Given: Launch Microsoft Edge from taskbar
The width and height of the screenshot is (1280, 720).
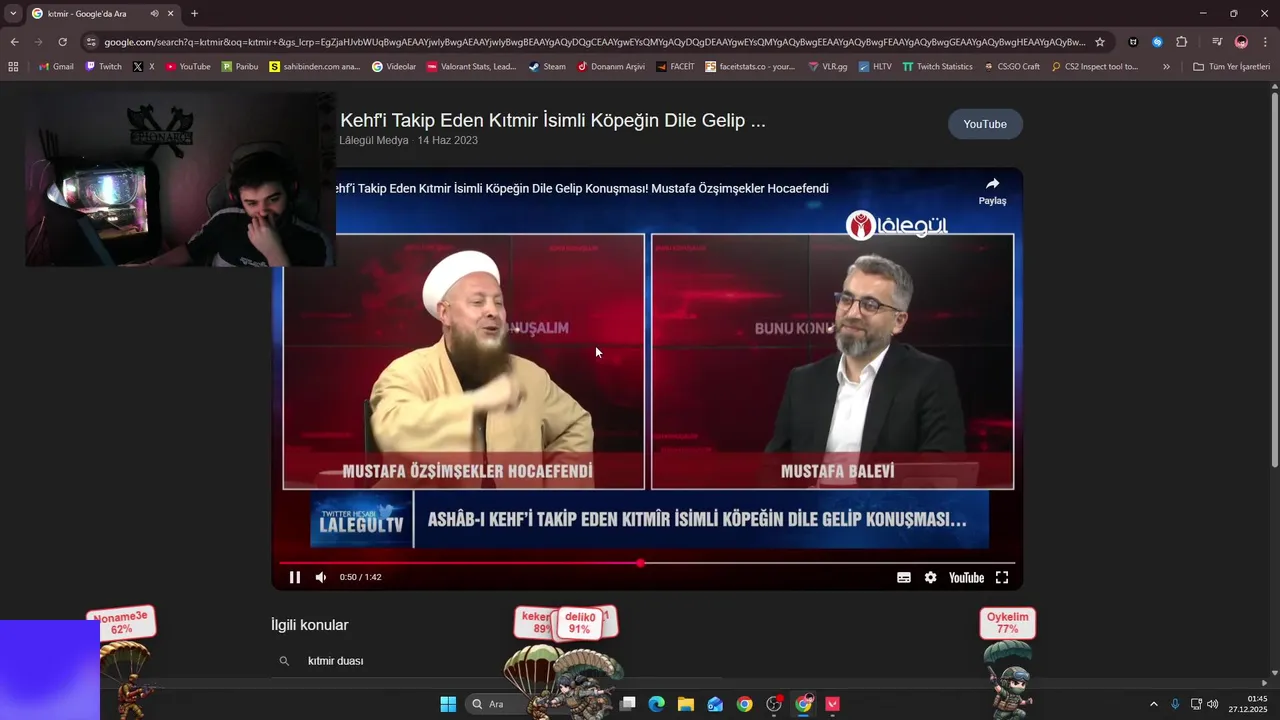Looking at the screenshot, I should tap(657, 704).
